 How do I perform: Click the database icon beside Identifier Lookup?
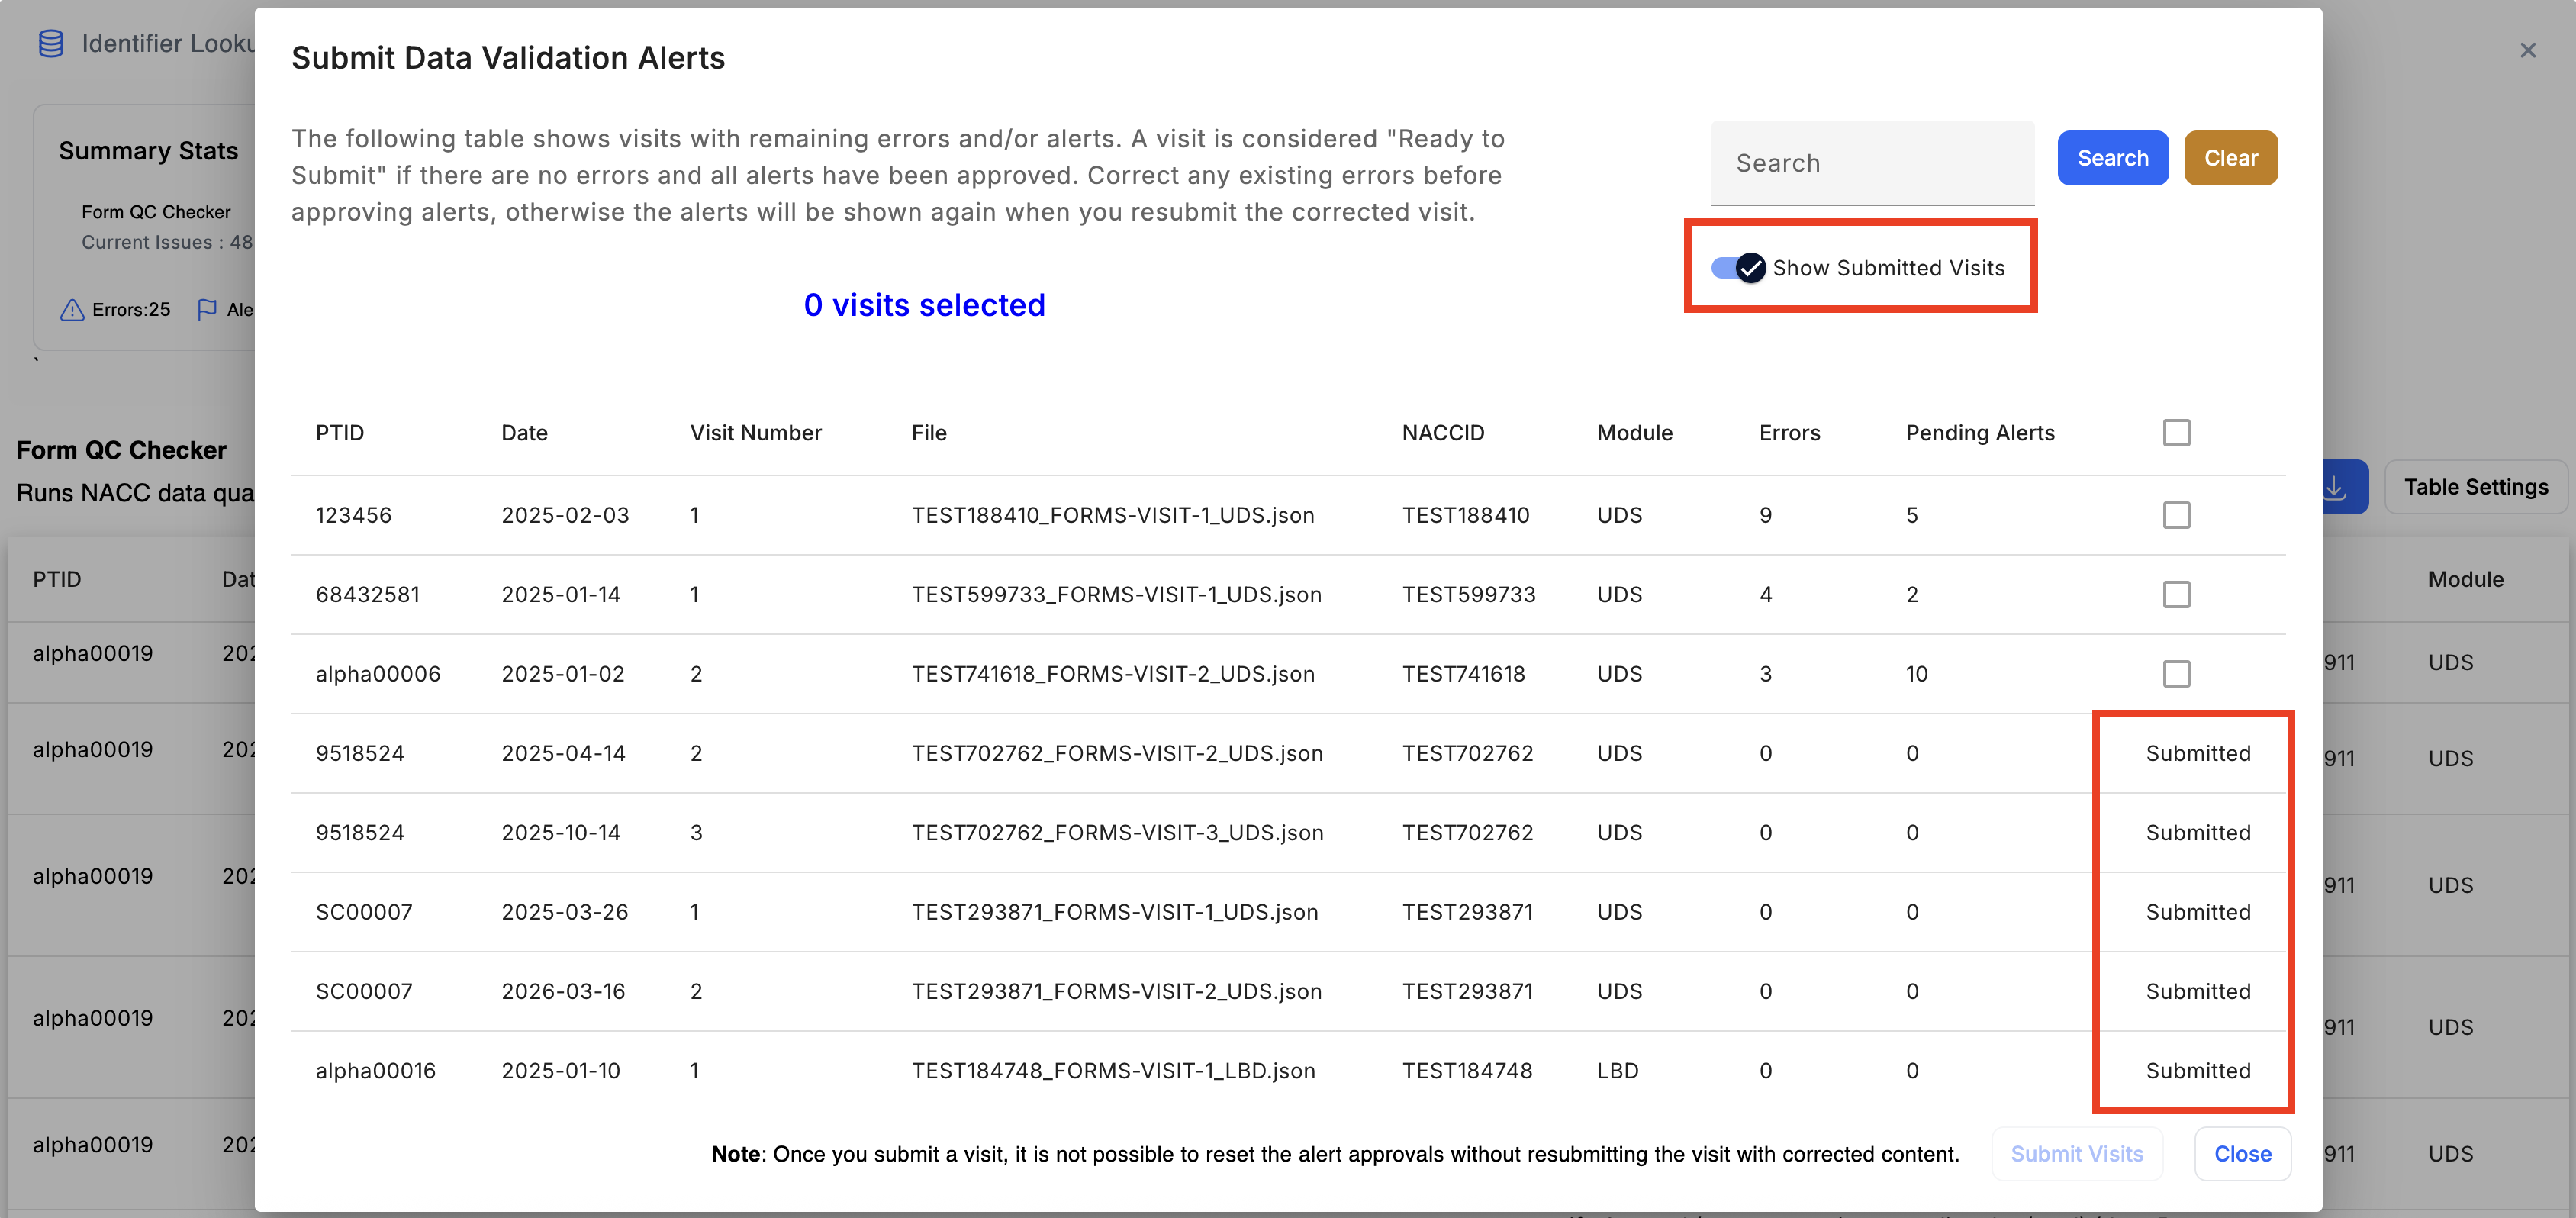pyautogui.click(x=51, y=43)
